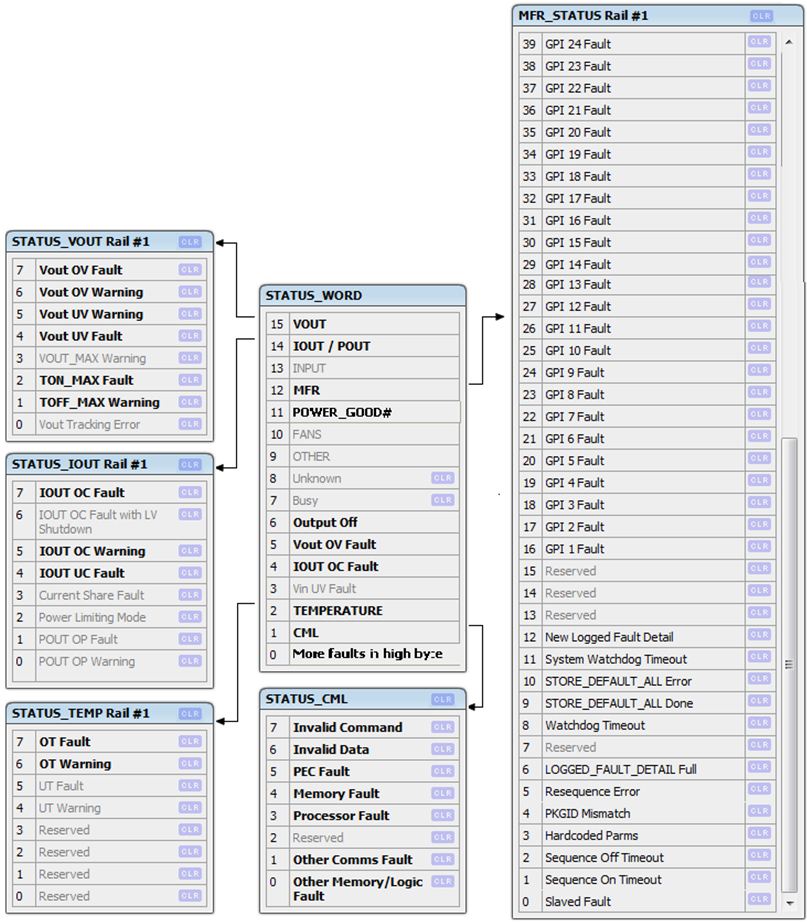
Task: Clear the Busy bit in STATUS_WORD
Action: pyautogui.click(x=442, y=500)
